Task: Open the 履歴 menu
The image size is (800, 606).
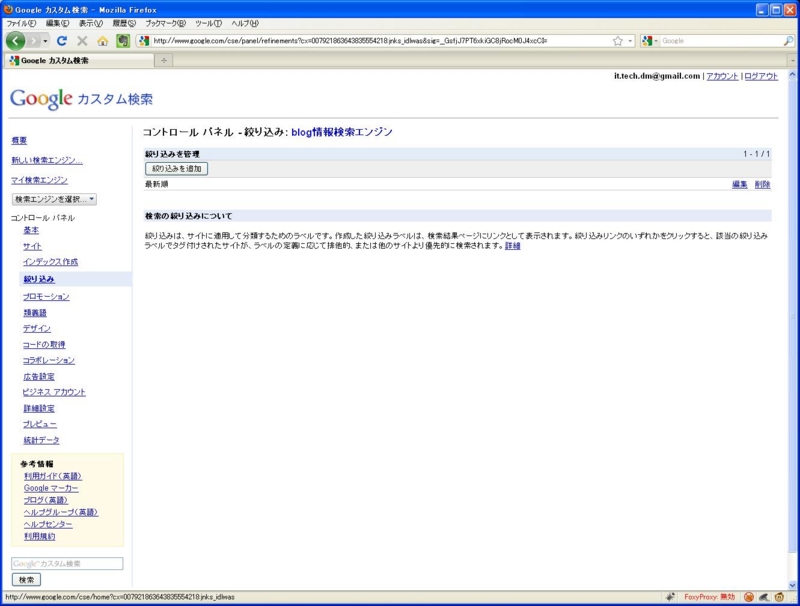Action: click(x=124, y=23)
